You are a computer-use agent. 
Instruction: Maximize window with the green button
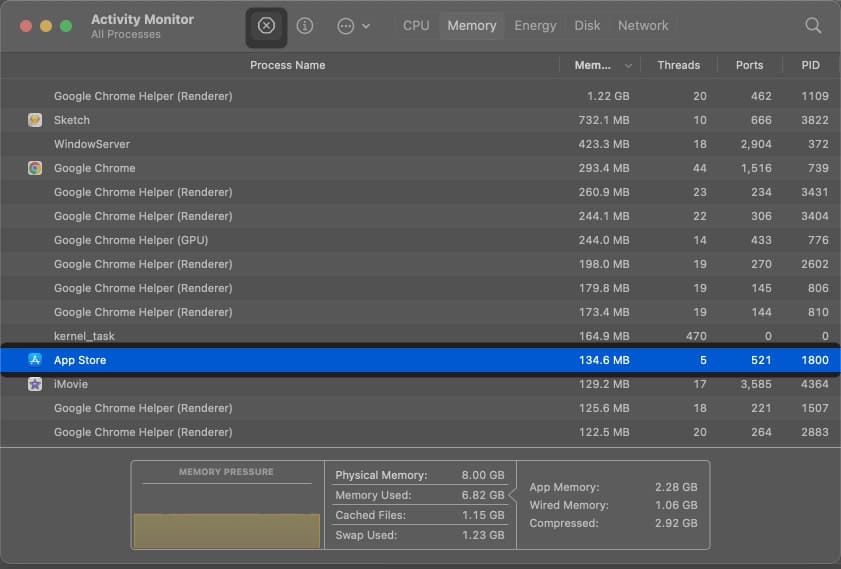point(66,26)
